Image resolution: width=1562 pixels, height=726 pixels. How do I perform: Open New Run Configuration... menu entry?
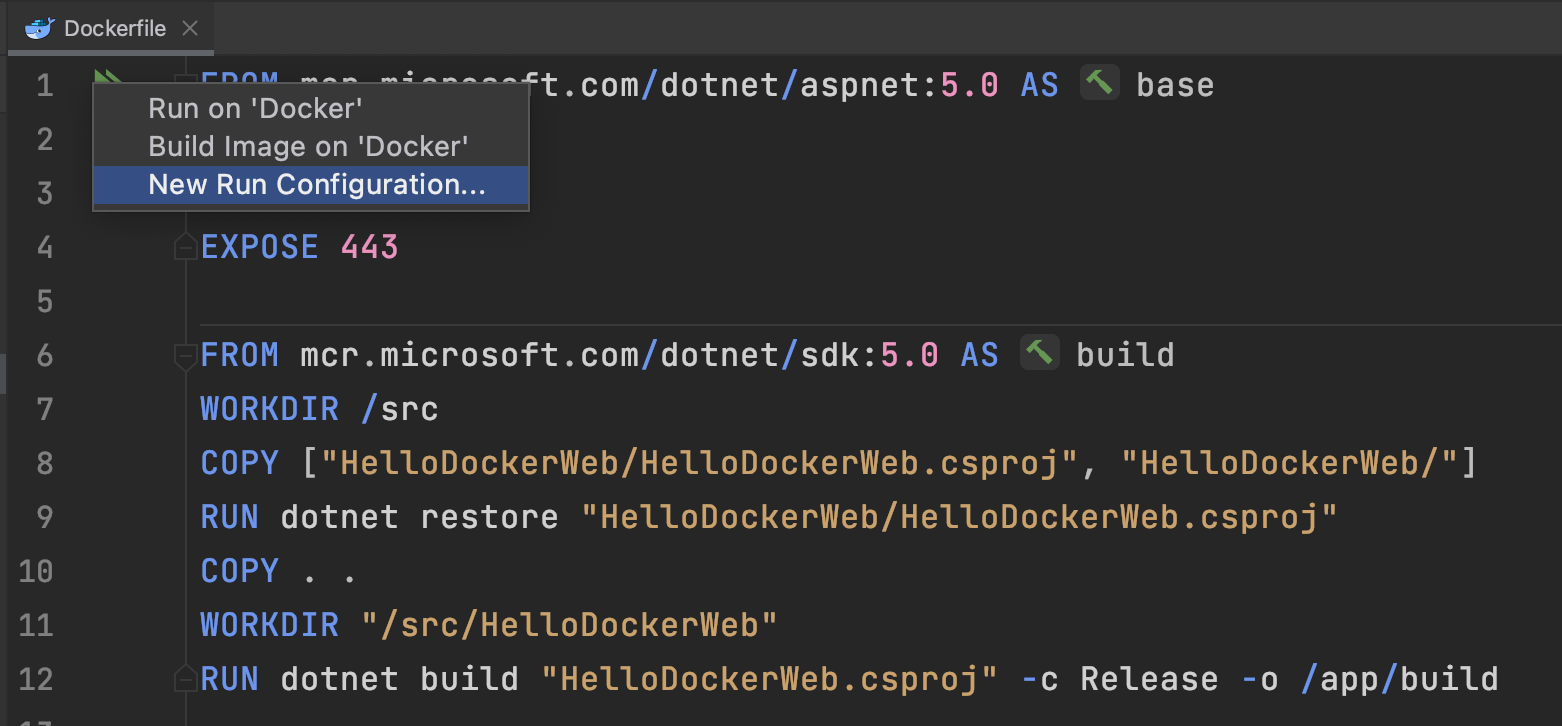pos(316,185)
